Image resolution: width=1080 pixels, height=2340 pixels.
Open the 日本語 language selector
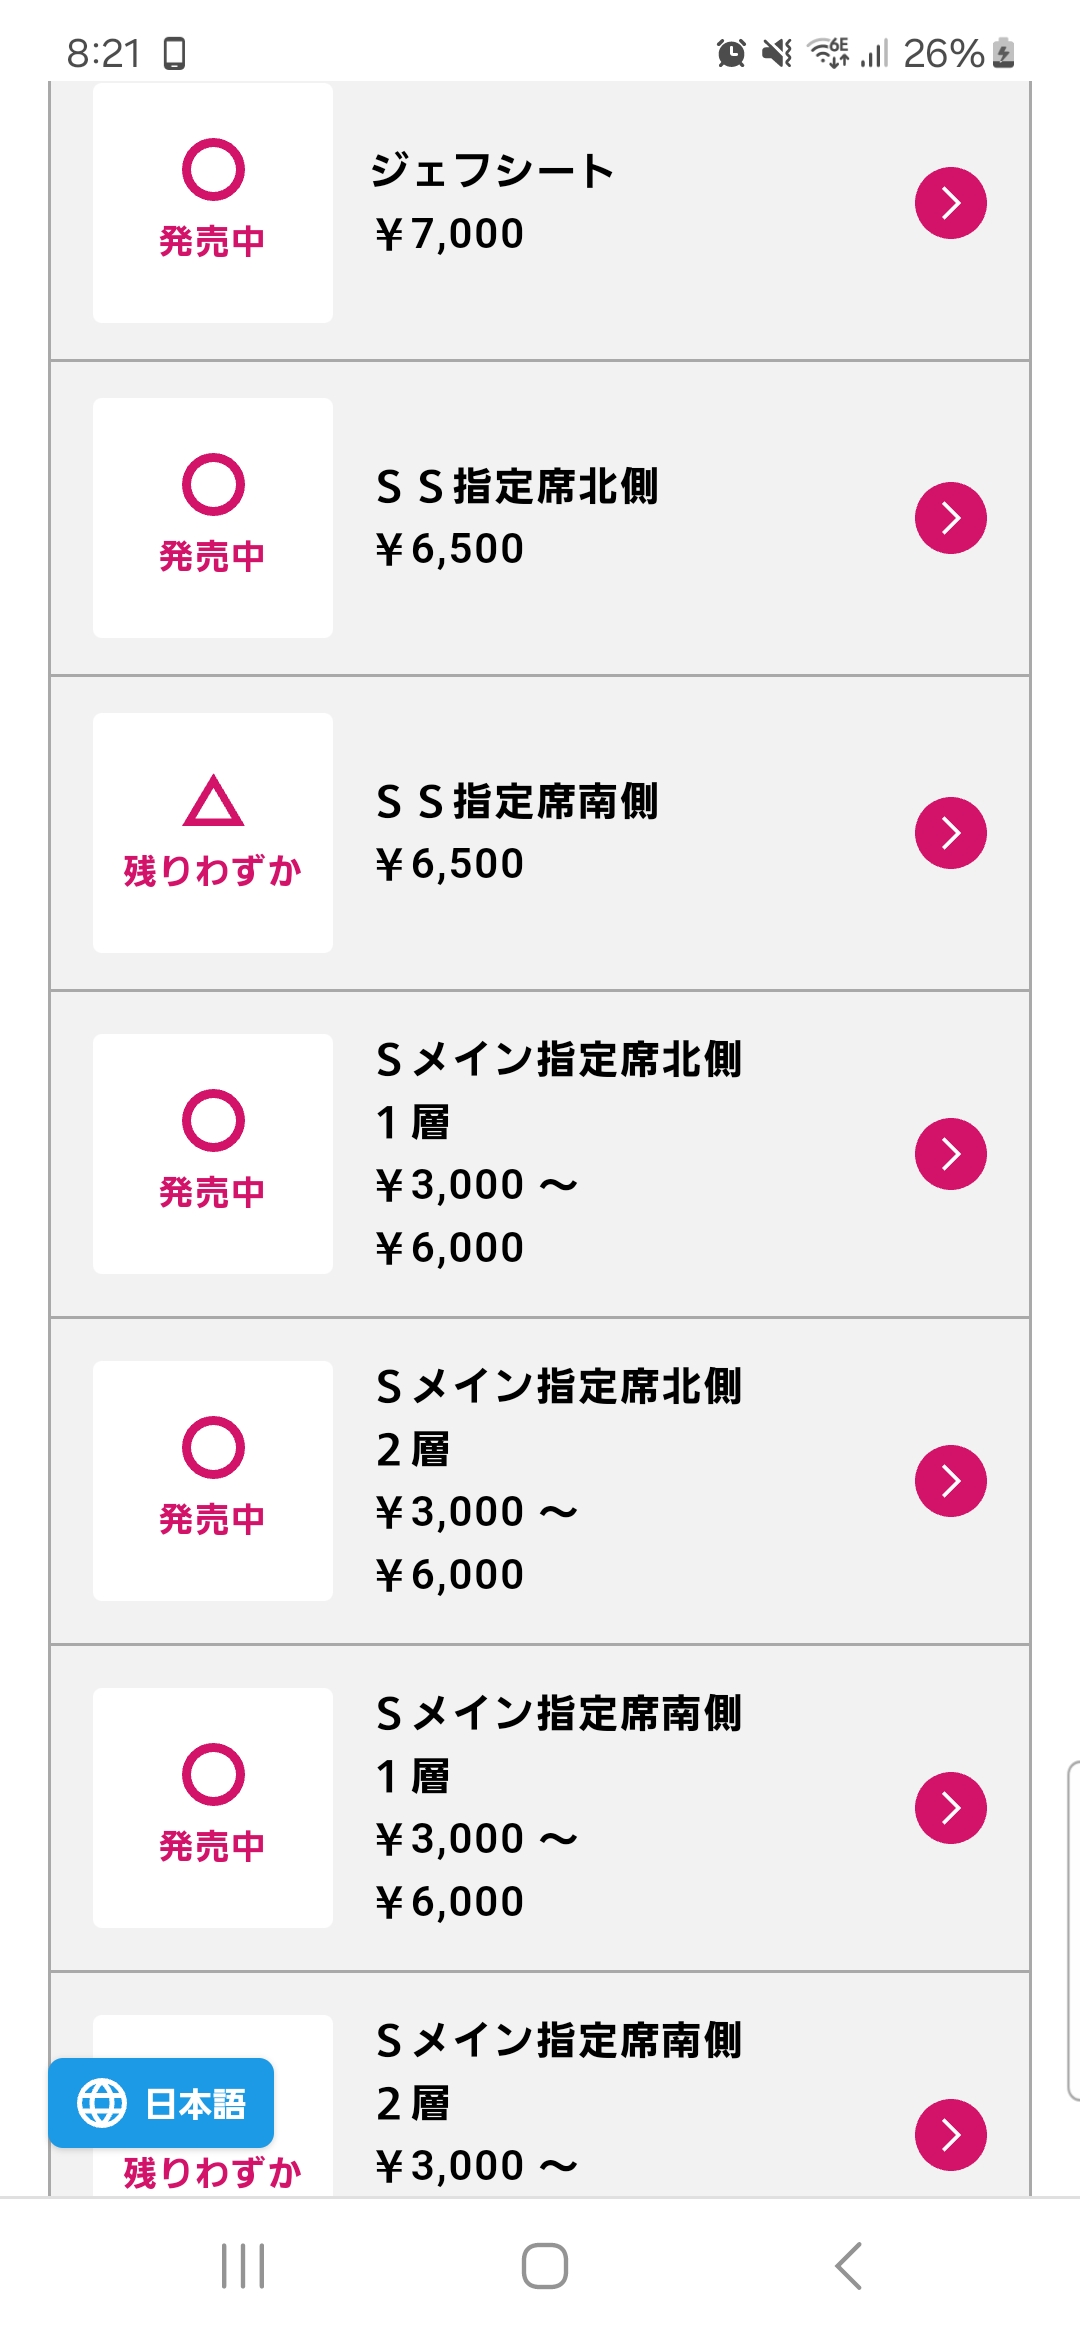click(162, 2103)
